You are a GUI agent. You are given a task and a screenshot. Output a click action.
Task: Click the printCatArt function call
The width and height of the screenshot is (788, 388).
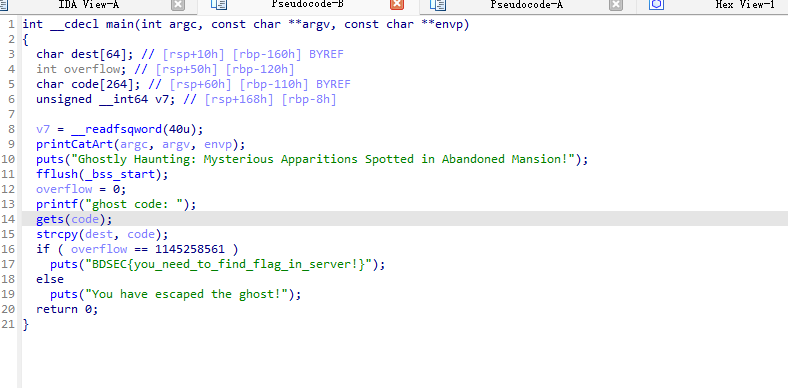(x=74, y=145)
